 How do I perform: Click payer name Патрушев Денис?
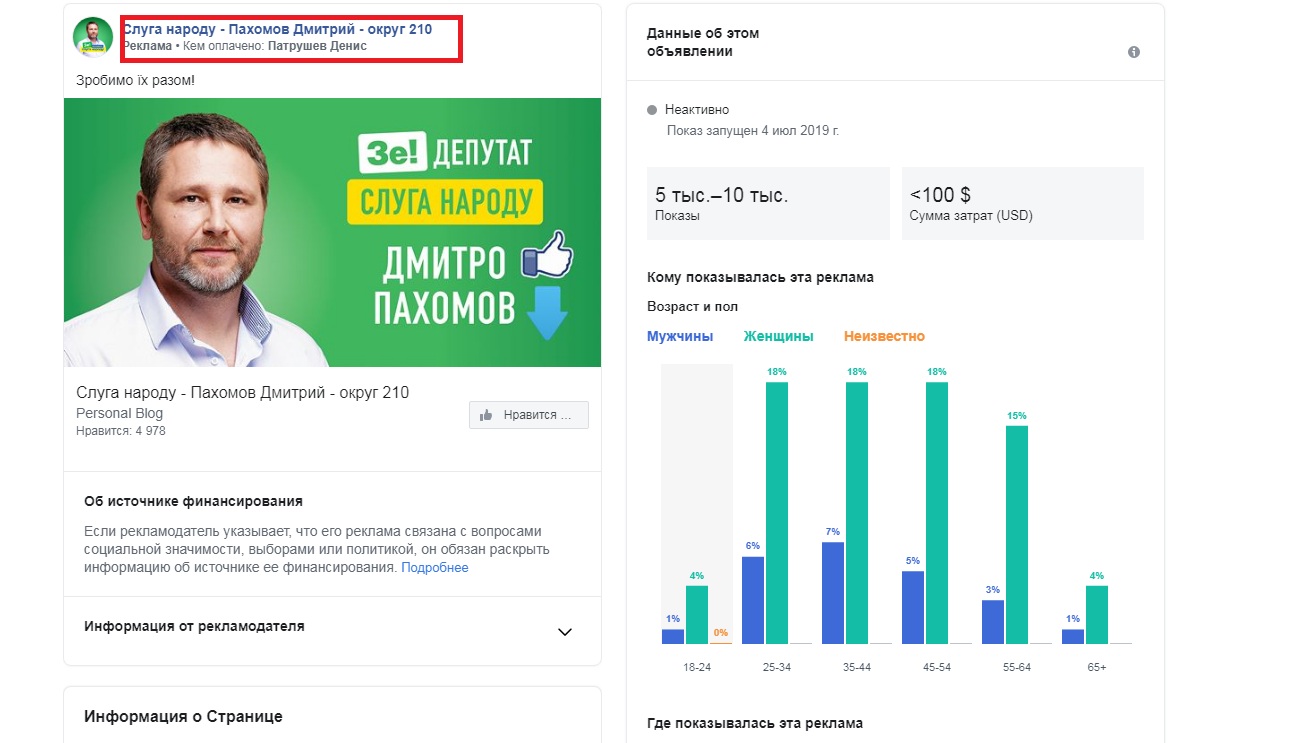pyautogui.click(x=318, y=46)
